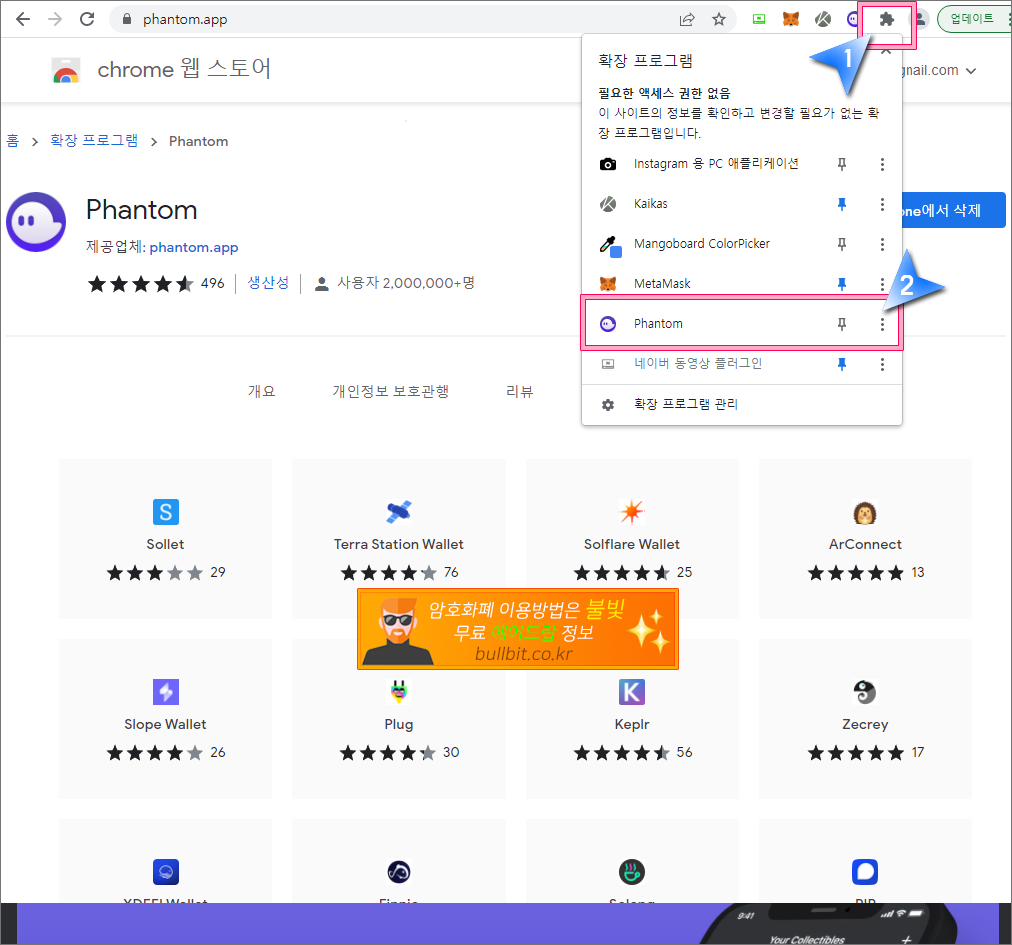Select Kaikas in extensions list
1012x945 pixels.
tap(651, 204)
